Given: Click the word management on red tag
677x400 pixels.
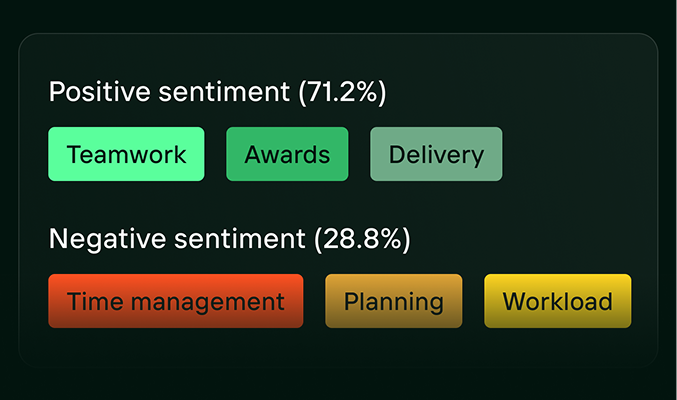Looking at the screenshot, I should coord(208,302).
